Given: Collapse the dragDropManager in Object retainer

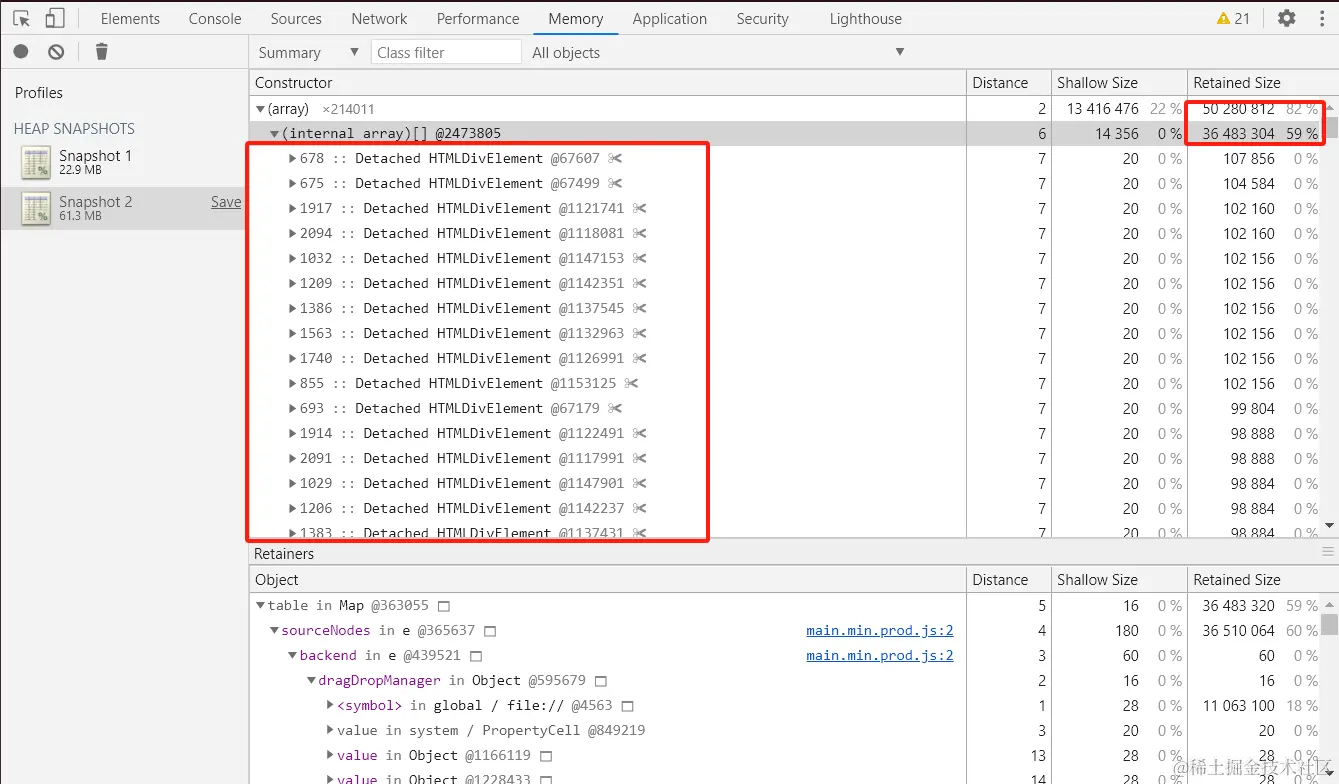Looking at the screenshot, I should 311,681.
